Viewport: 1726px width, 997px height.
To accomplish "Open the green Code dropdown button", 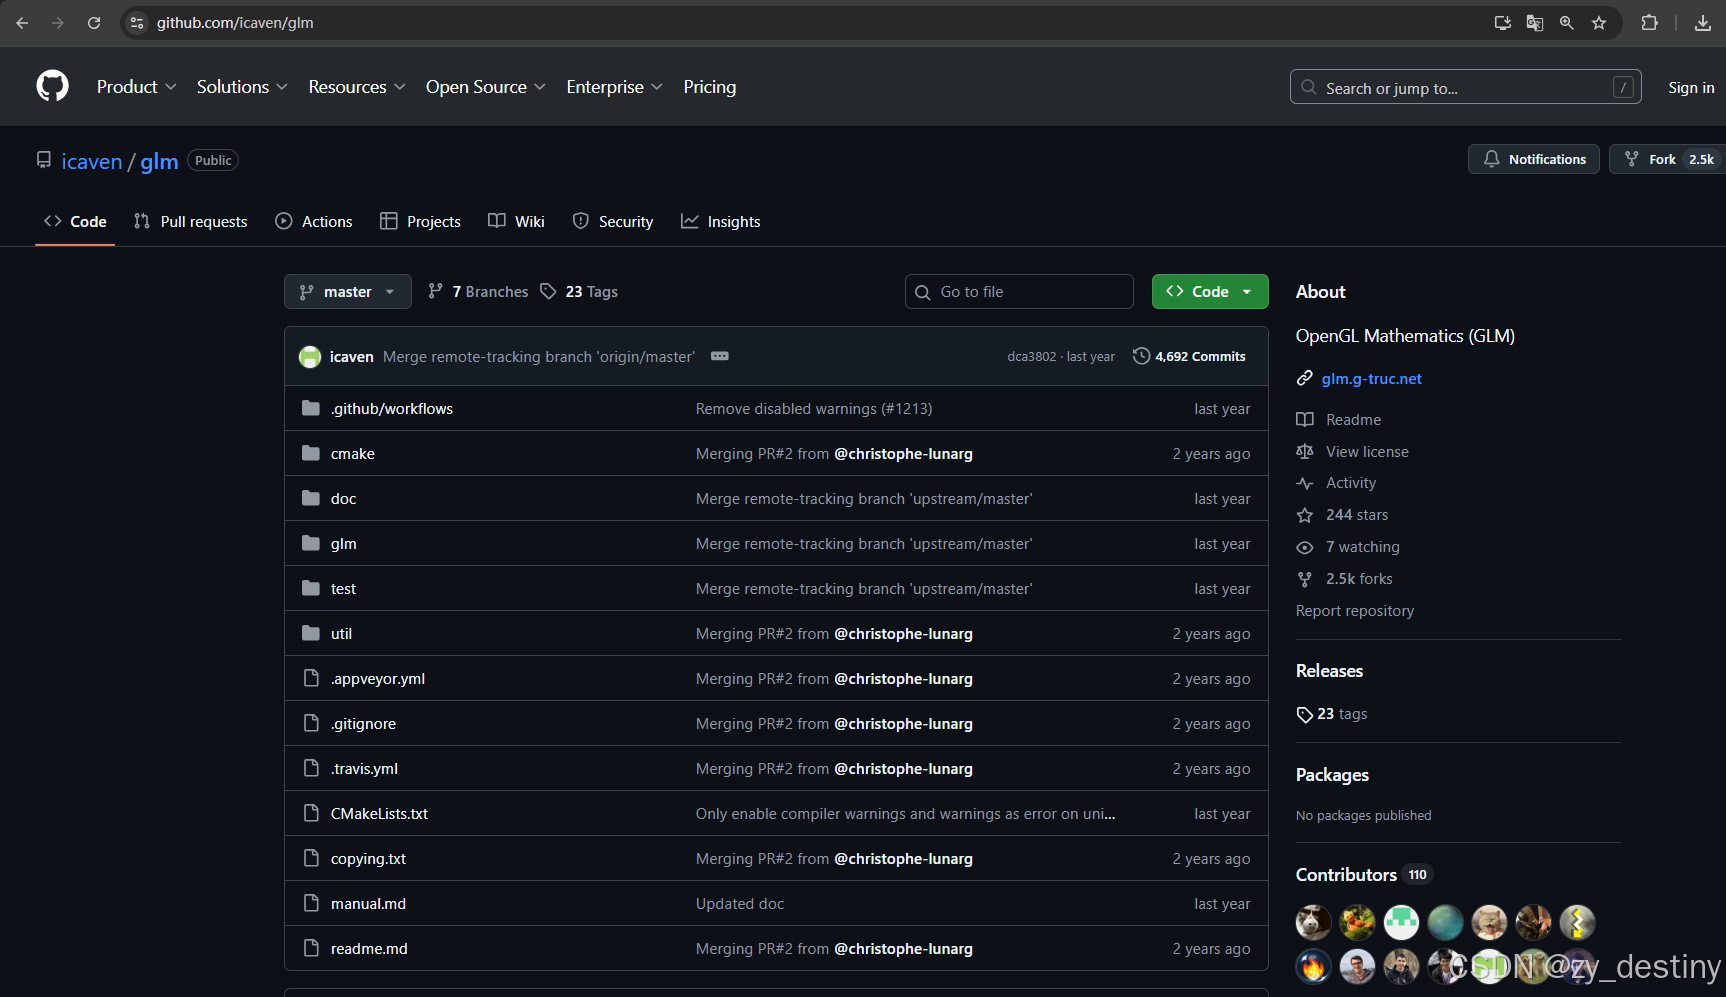I will (x=1210, y=291).
